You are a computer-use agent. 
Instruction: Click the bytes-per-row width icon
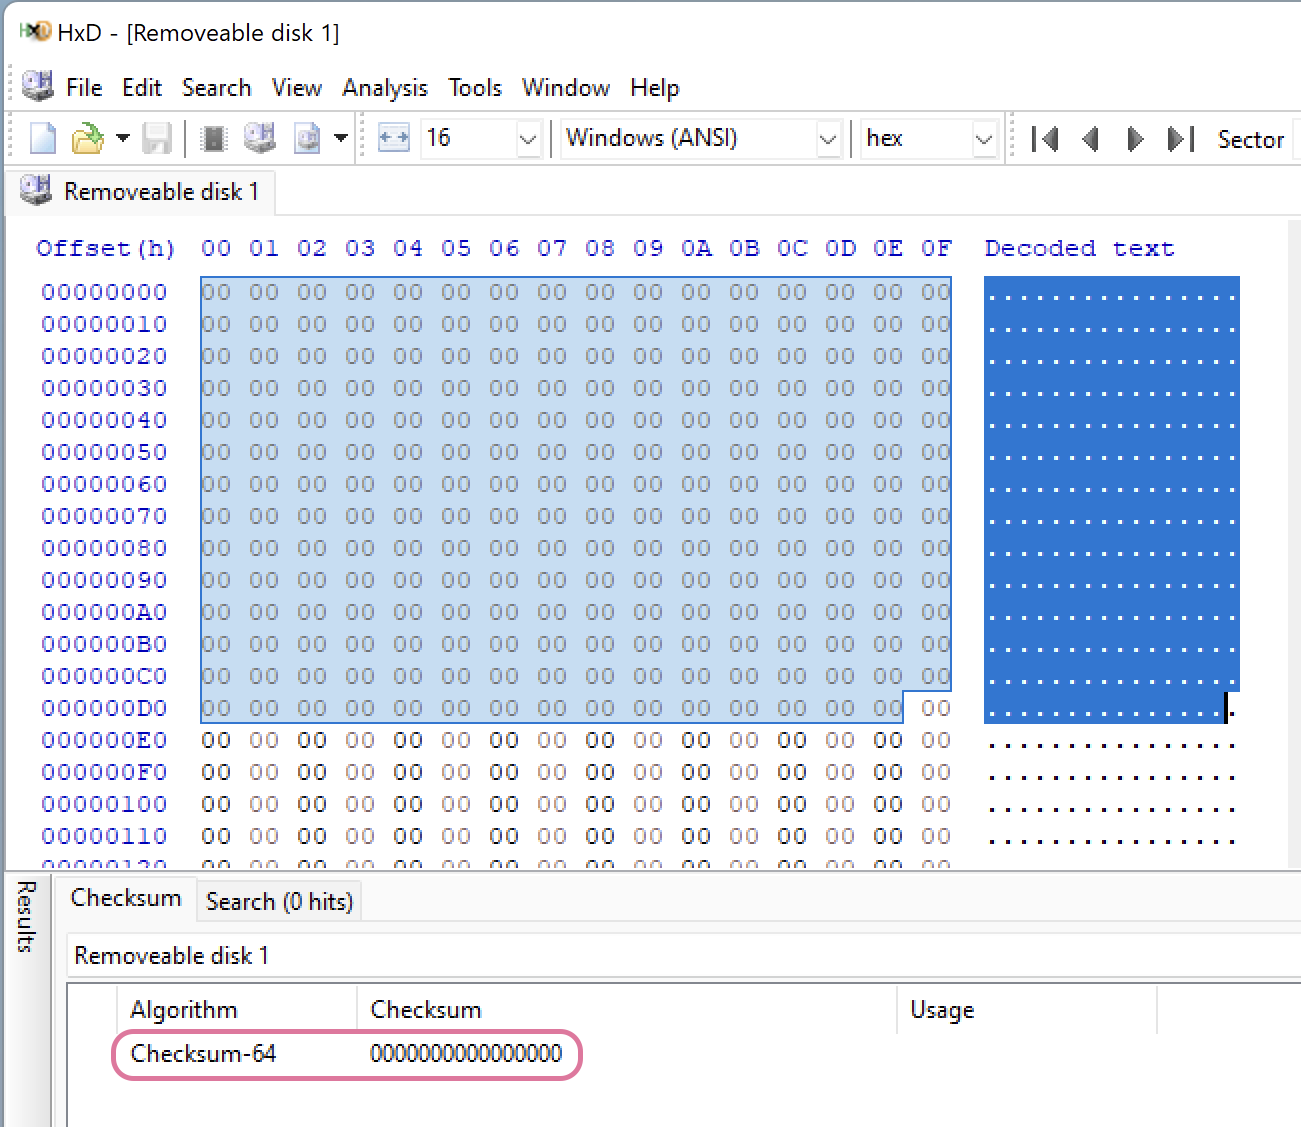394,138
